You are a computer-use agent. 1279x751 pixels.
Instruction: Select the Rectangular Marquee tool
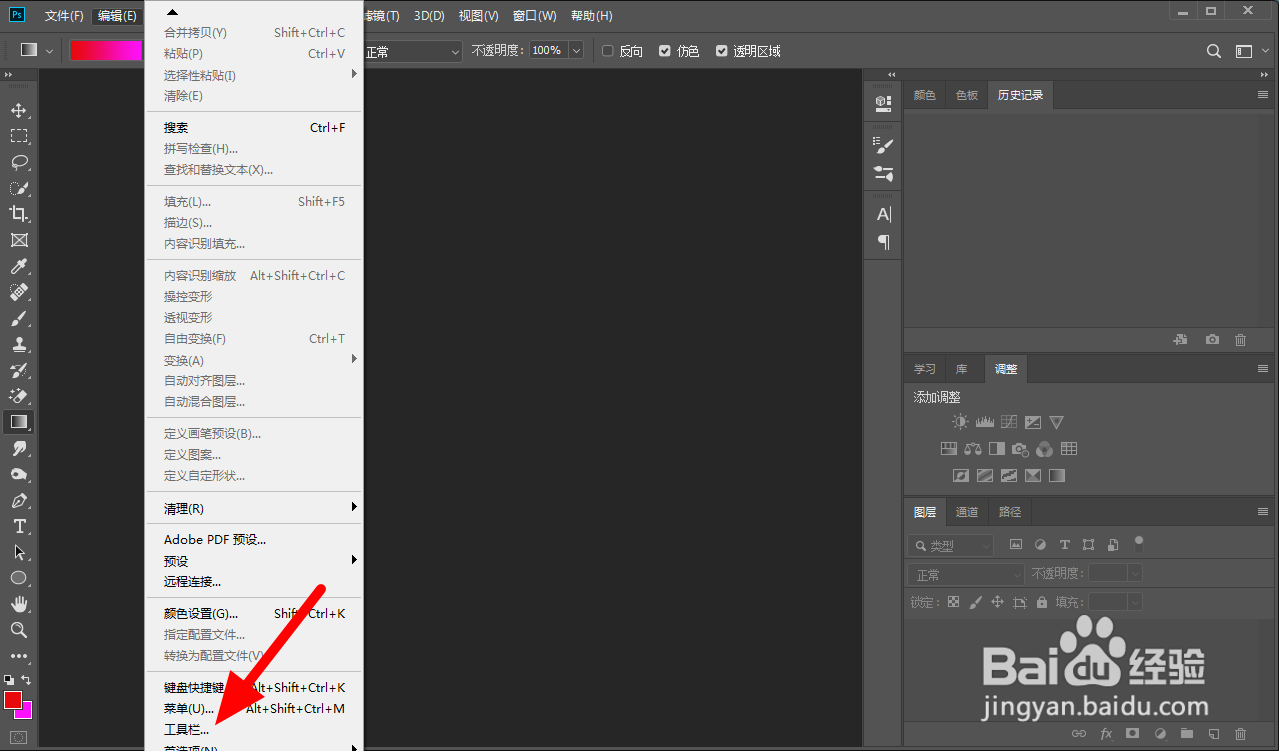(x=19, y=136)
